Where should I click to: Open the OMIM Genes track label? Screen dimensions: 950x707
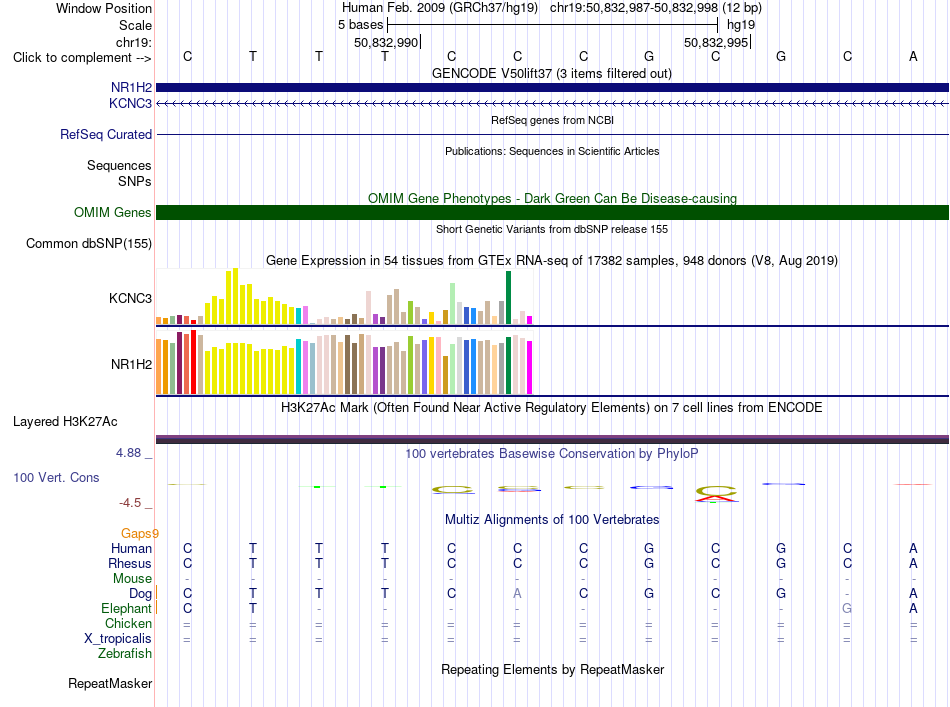coord(112,213)
